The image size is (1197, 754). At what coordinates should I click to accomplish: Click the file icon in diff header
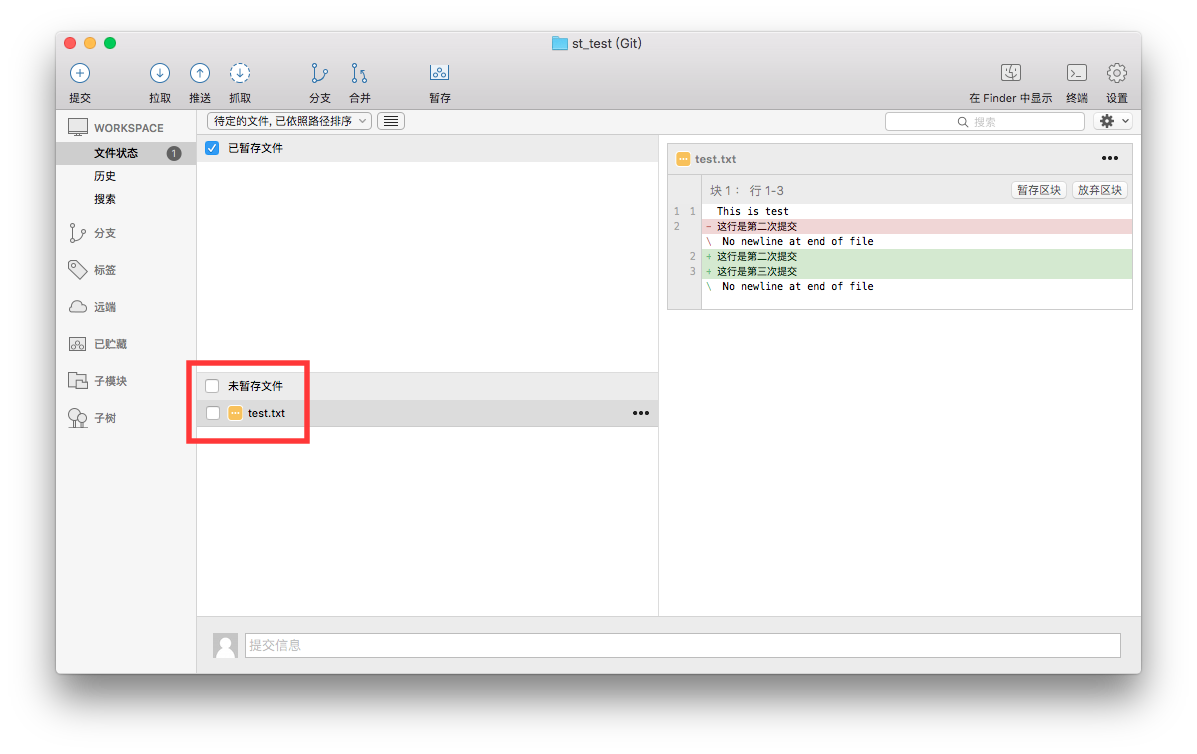pyautogui.click(x=683, y=159)
